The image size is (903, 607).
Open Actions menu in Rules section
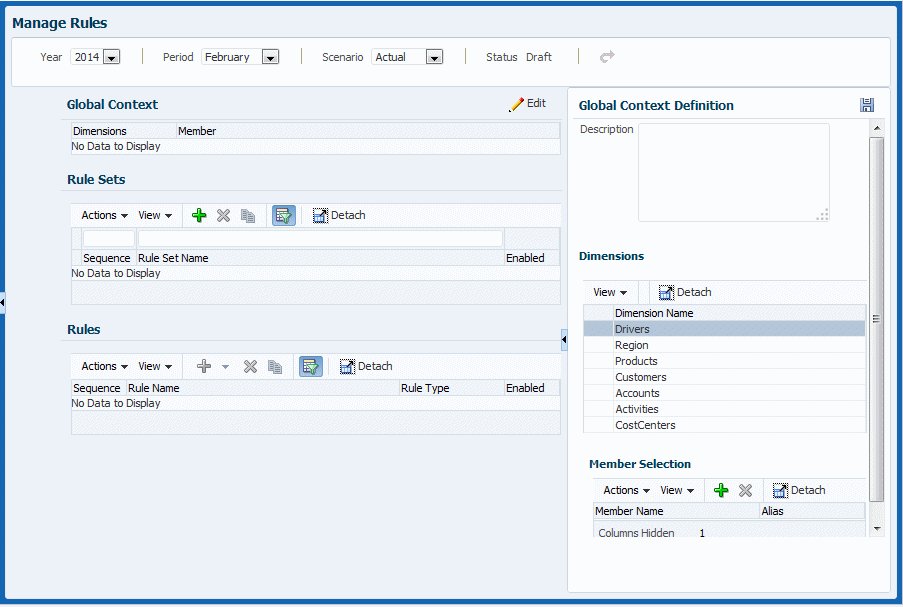click(x=104, y=366)
